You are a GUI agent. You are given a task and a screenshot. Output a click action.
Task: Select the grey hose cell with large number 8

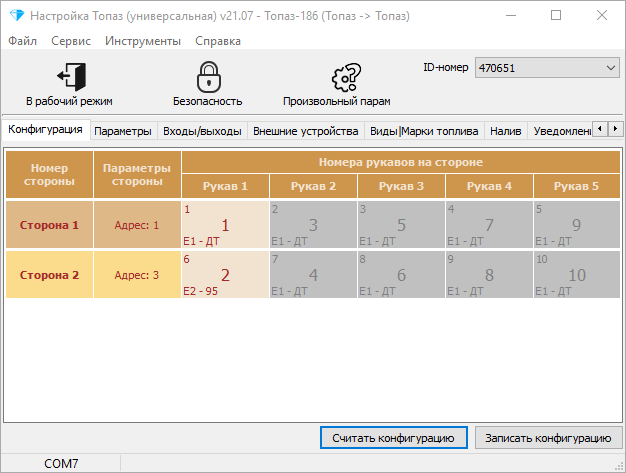pyautogui.click(x=489, y=275)
